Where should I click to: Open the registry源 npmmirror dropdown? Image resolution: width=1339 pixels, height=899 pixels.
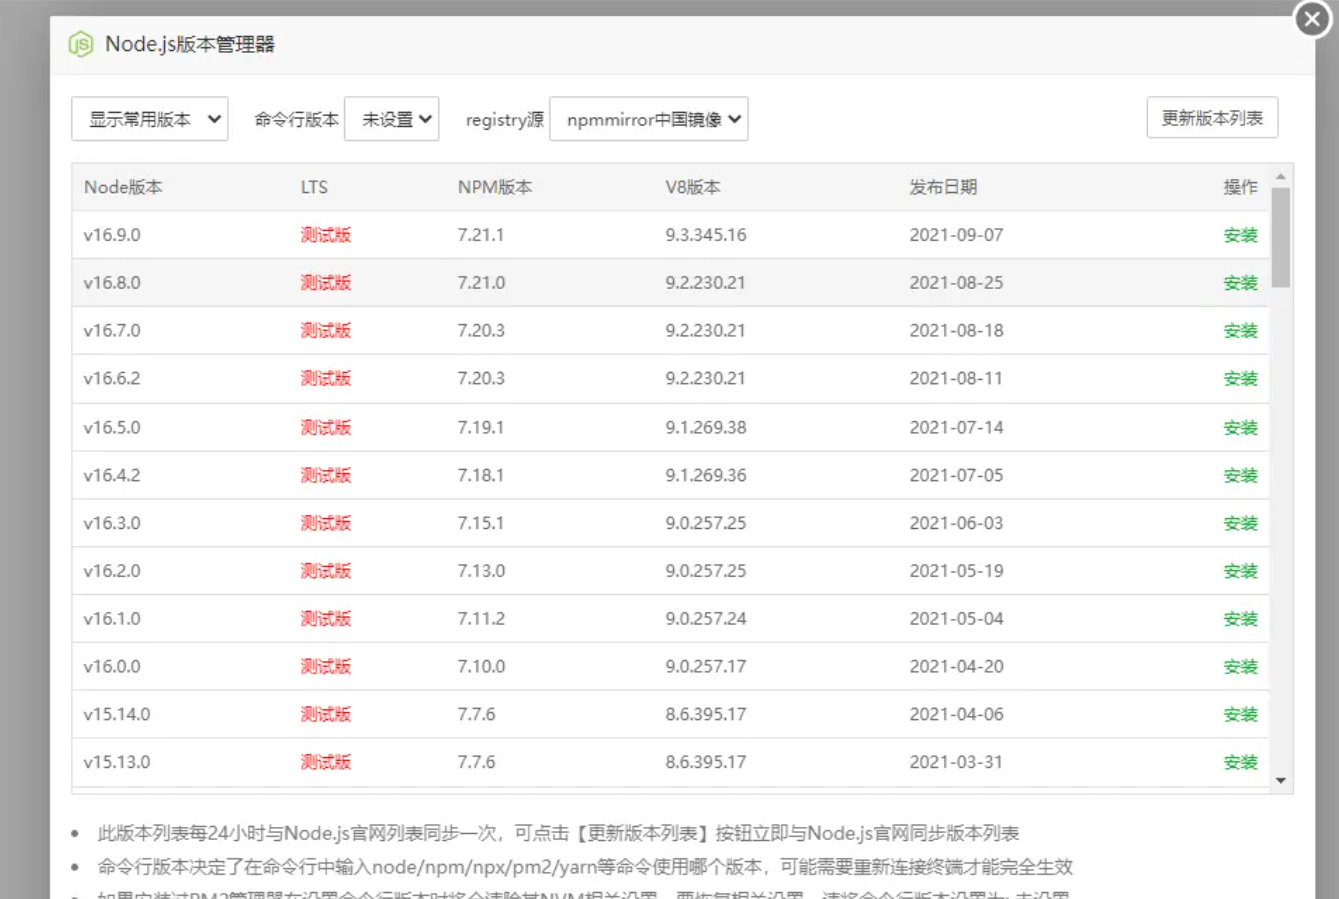649,119
